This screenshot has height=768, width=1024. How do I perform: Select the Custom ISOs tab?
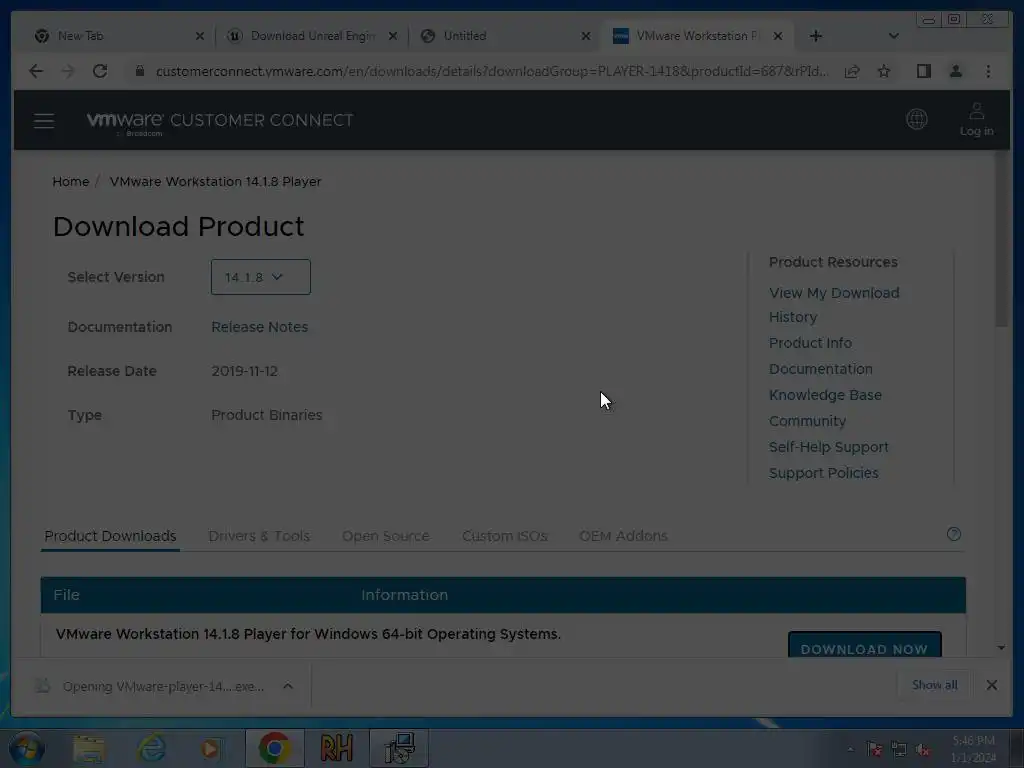click(504, 536)
